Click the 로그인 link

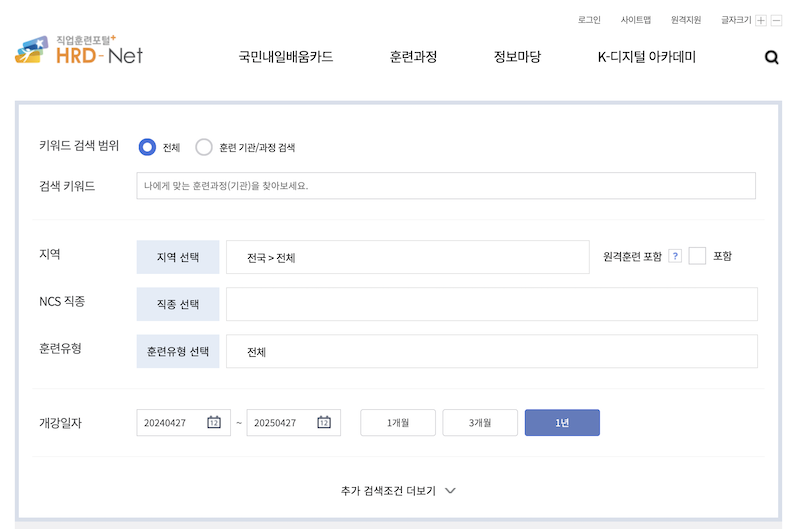[x=589, y=20]
